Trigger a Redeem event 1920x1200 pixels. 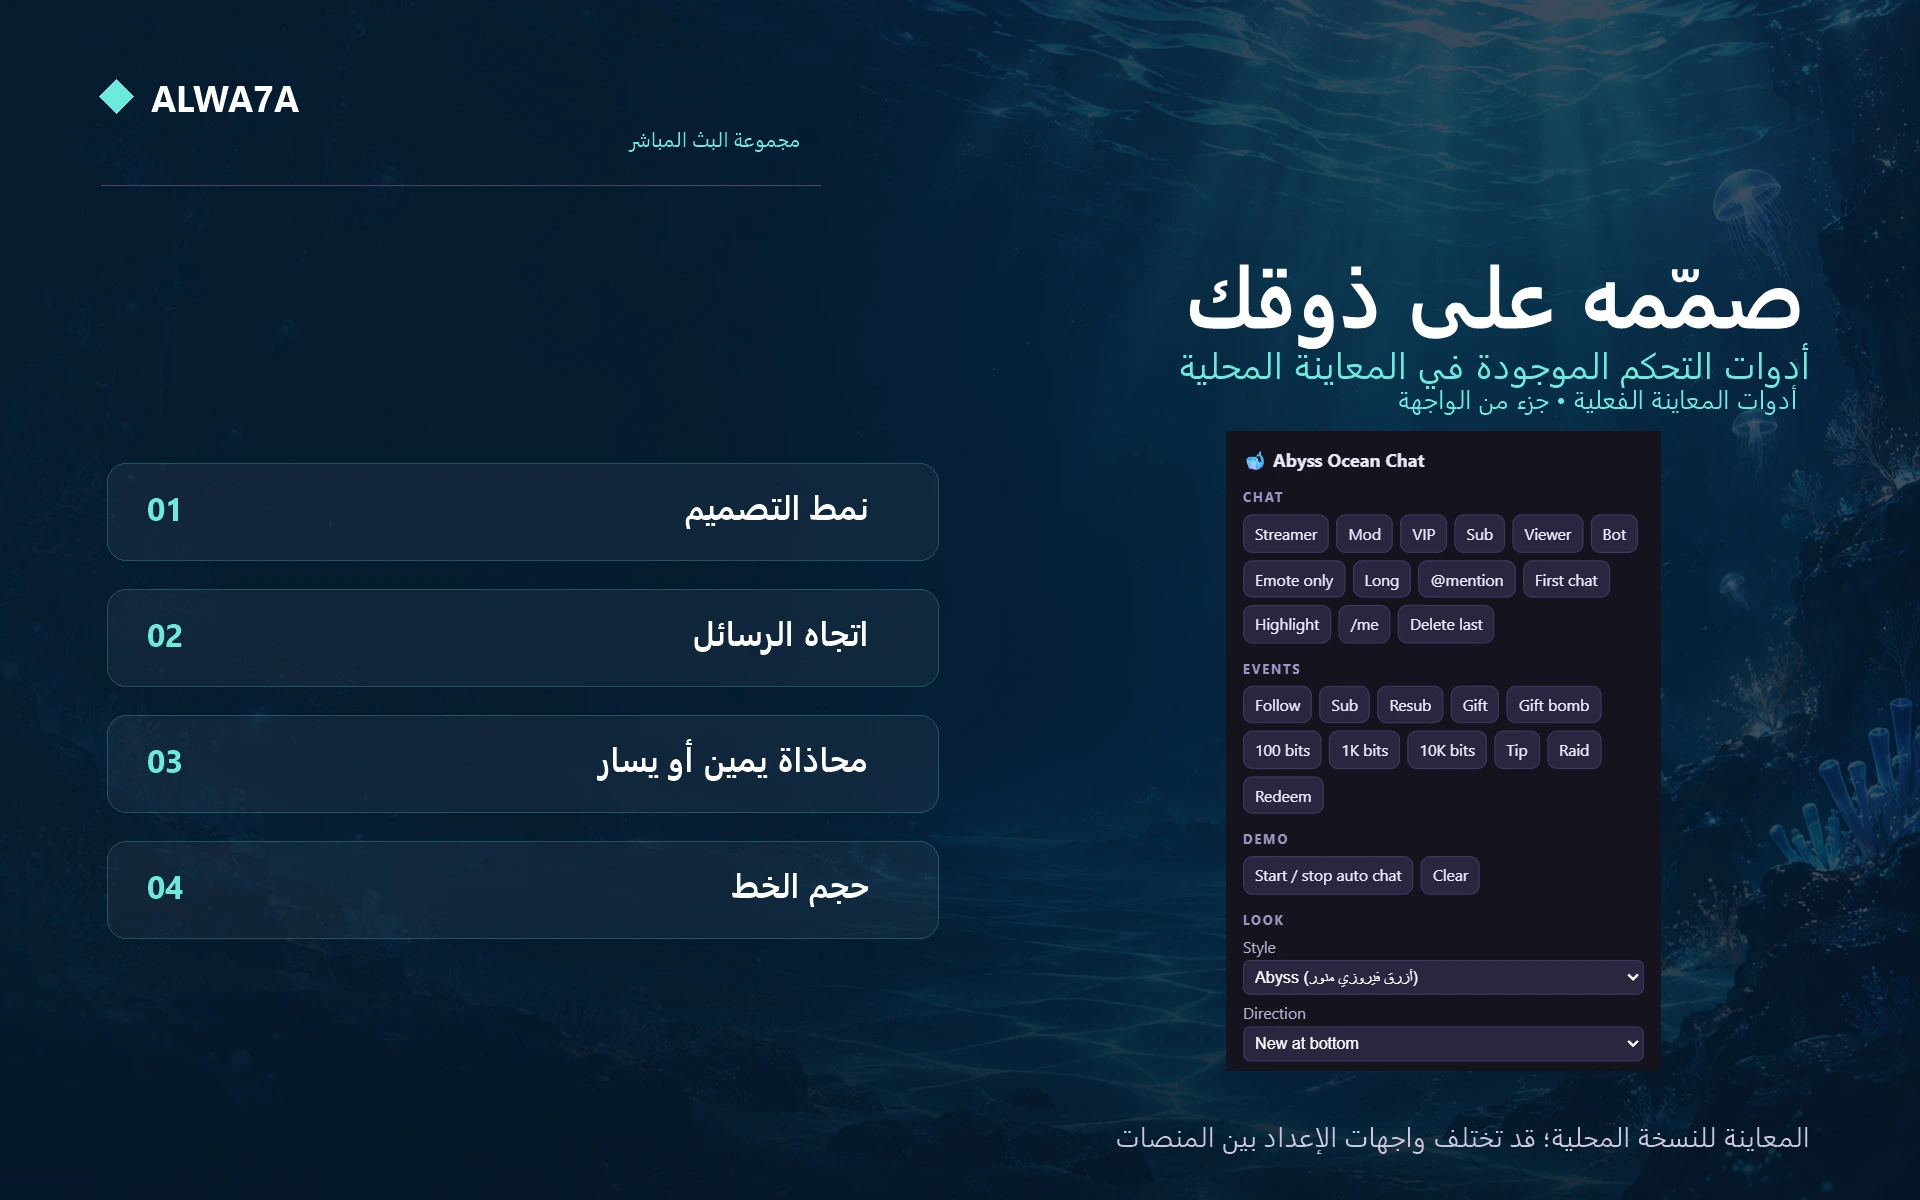(x=1283, y=796)
